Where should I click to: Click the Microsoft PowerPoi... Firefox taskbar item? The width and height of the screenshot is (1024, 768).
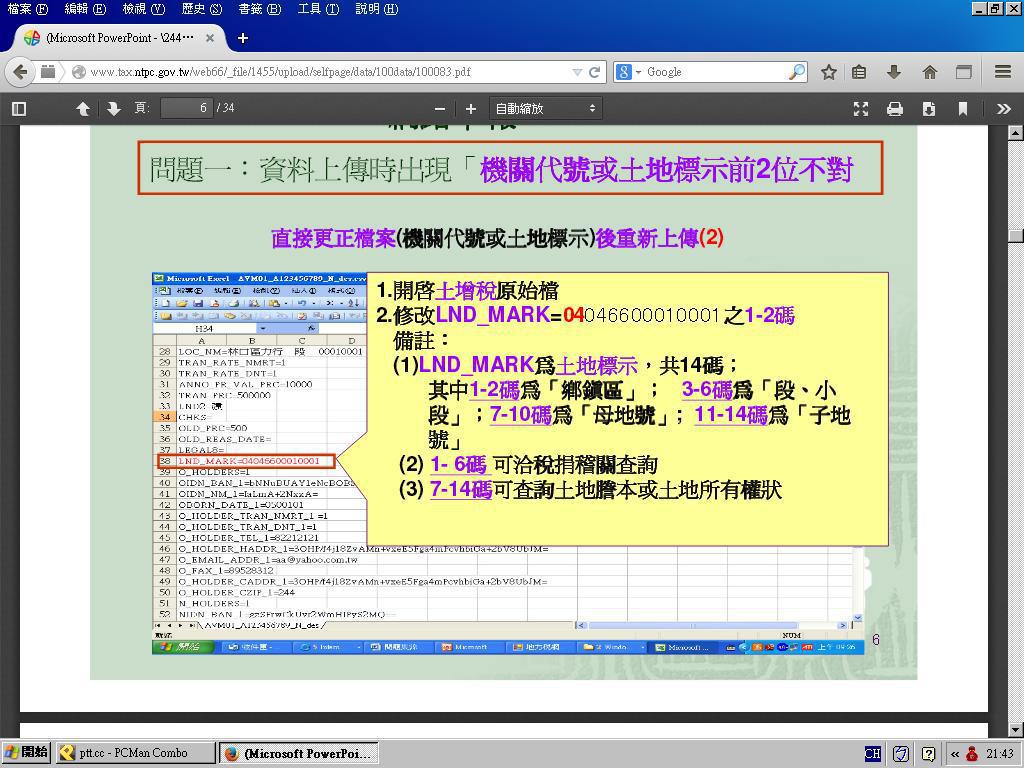tap(298, 753)
